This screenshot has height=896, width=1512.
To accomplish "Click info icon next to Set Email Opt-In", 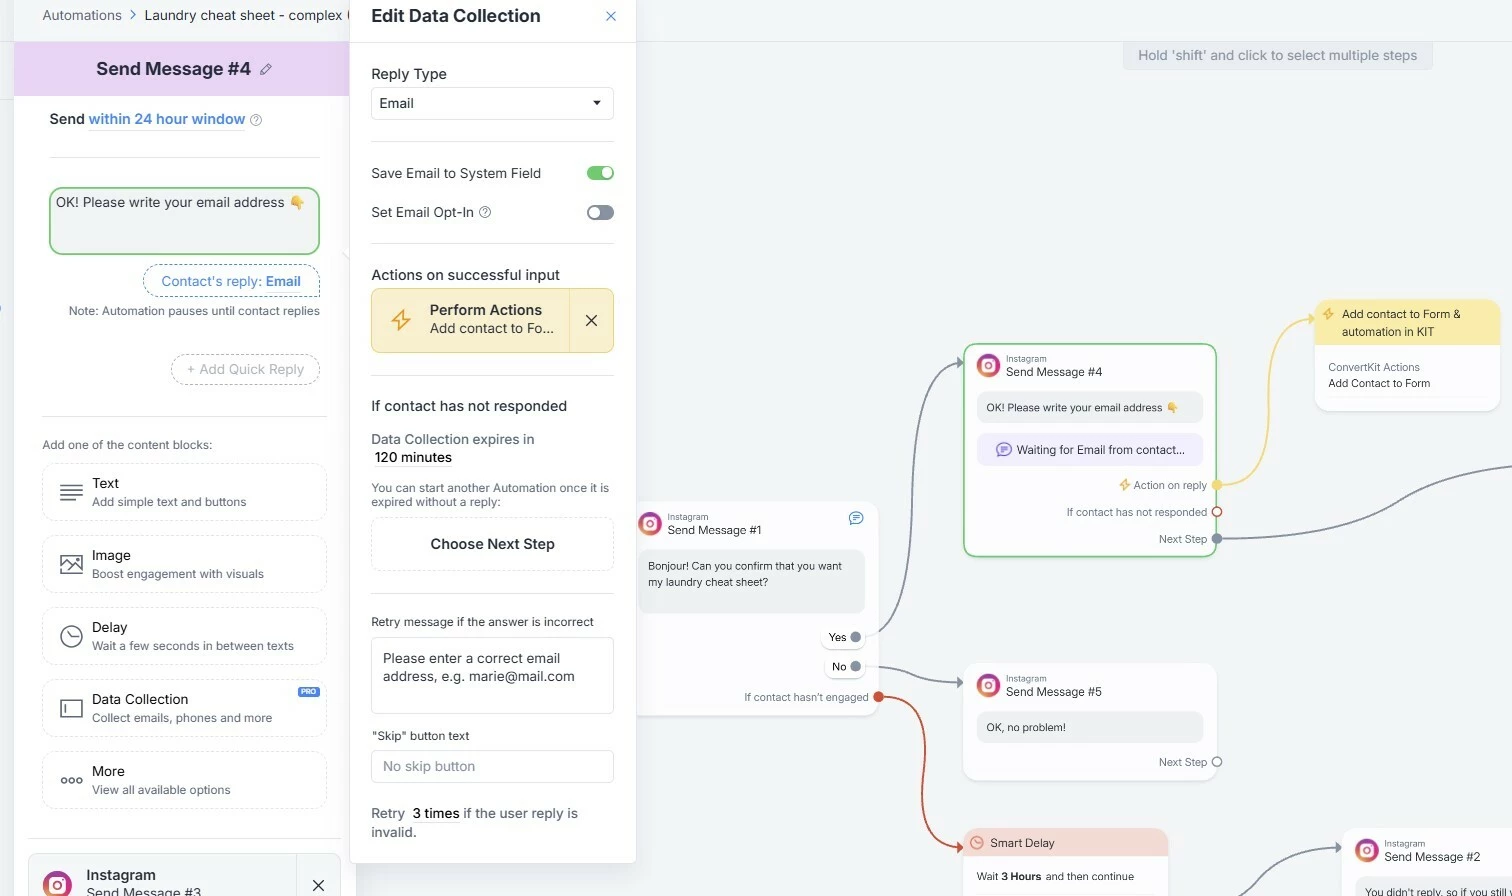I will [x=485, y=212].
